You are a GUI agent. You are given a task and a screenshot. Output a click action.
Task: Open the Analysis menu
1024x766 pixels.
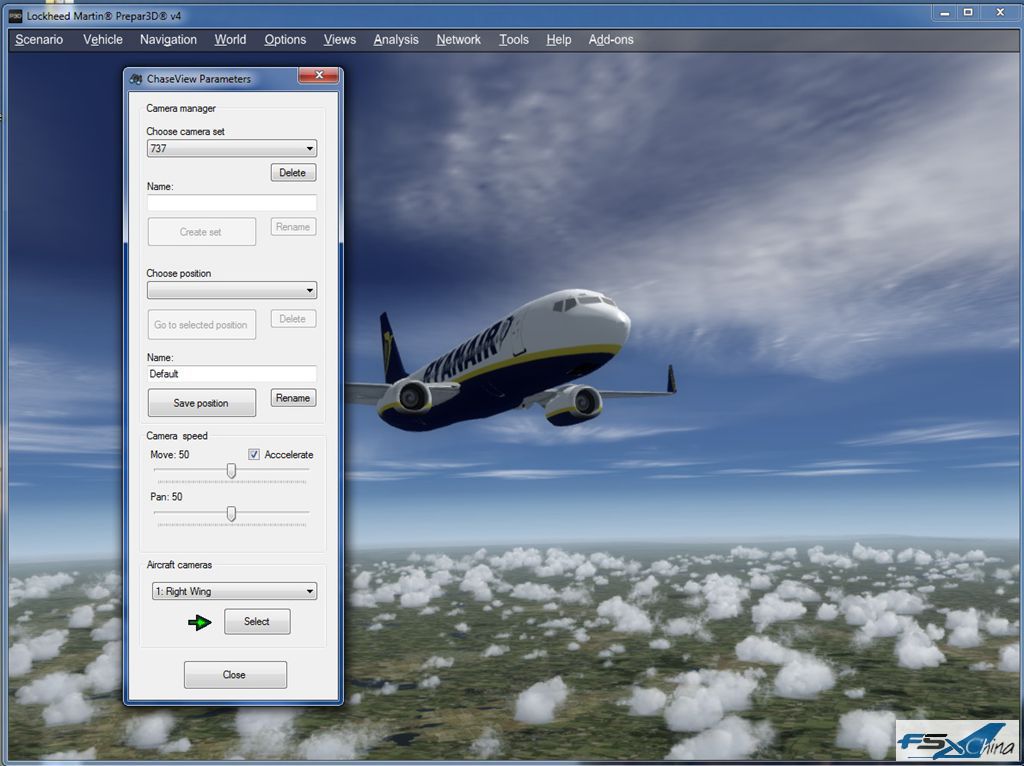click(x=396, y=40)
